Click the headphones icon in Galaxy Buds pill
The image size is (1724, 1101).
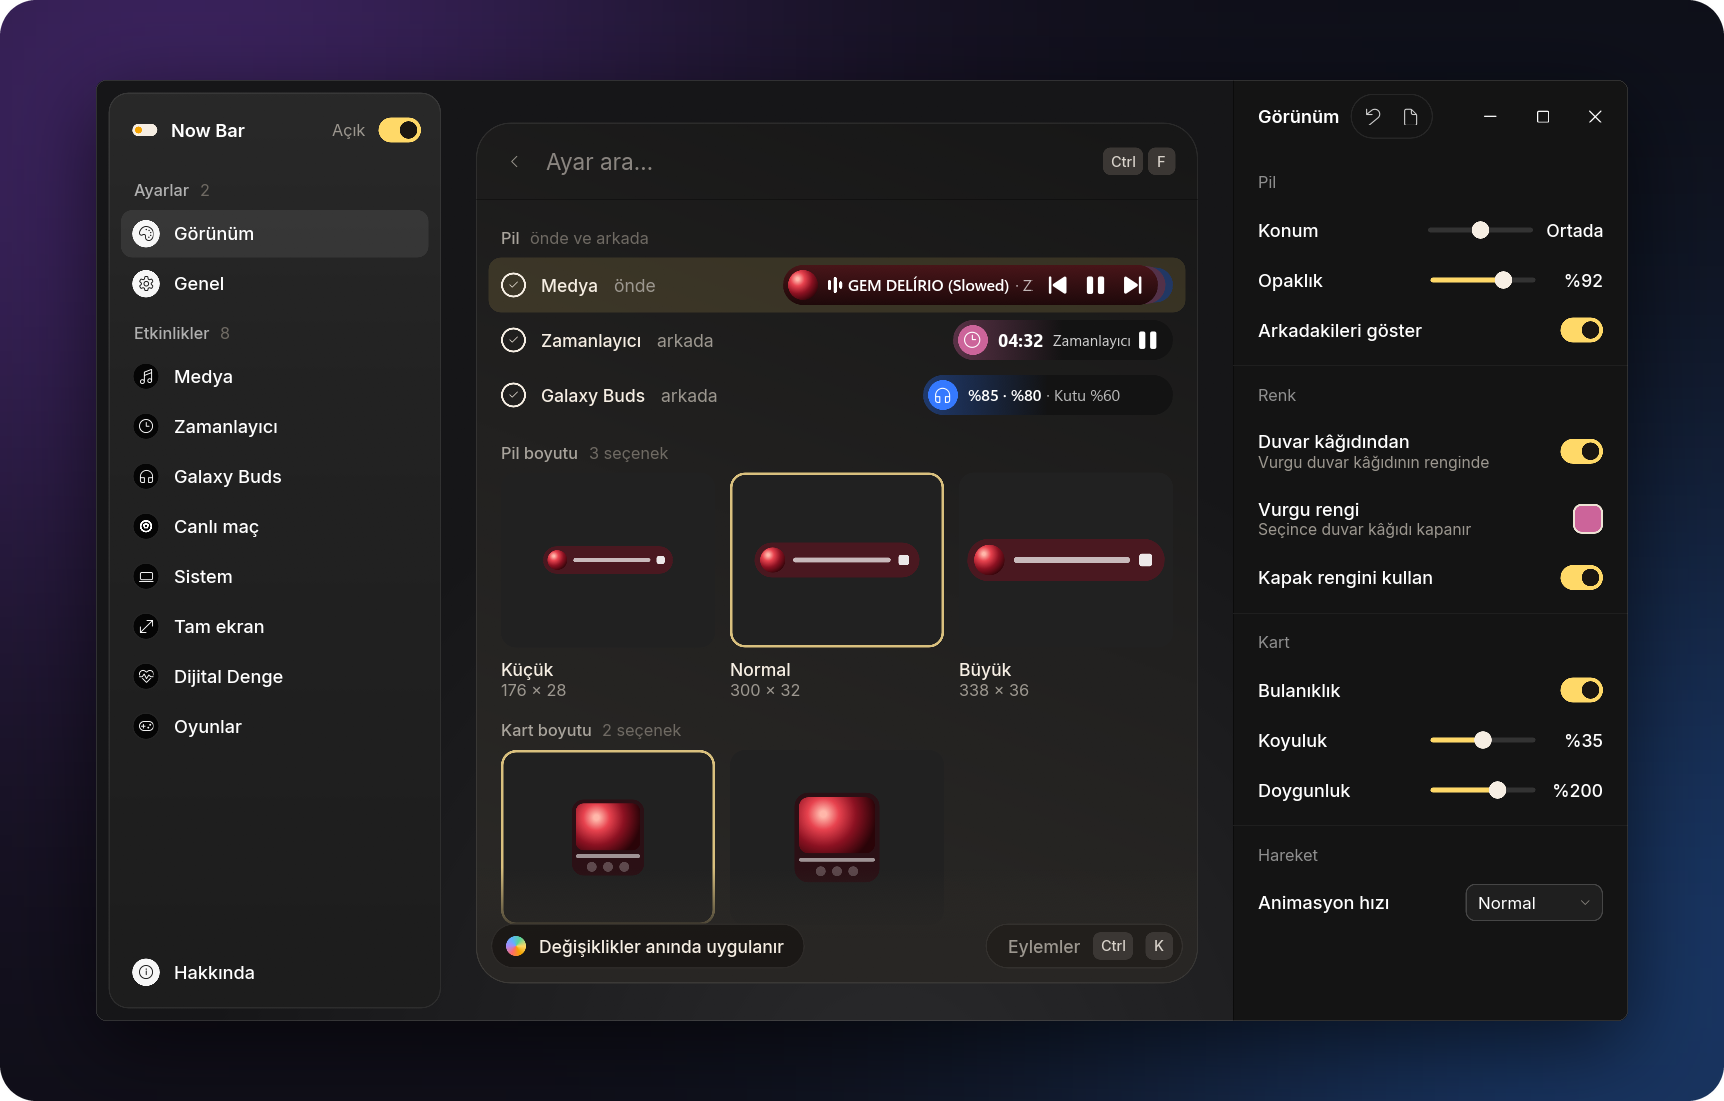pyautogui.click(x=942, y=396)
